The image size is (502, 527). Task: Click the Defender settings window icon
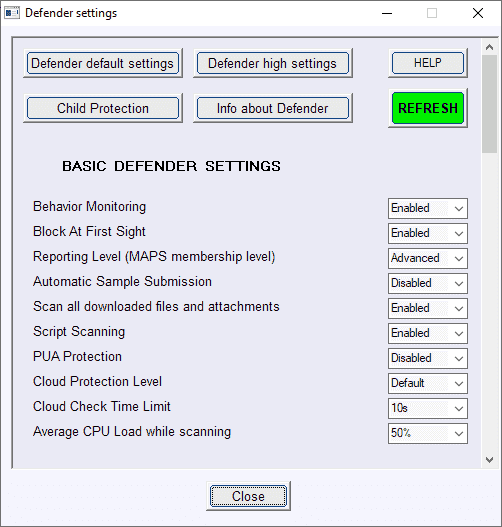[12, 13]
